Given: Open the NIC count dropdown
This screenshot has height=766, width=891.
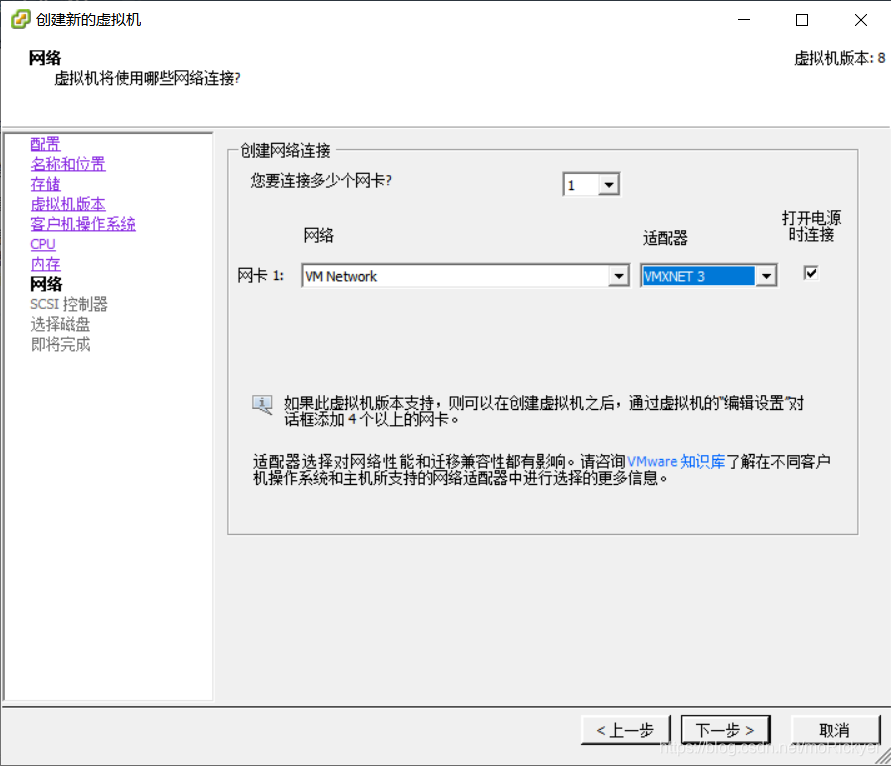Looking at the screenshot, I should (609, 184).
